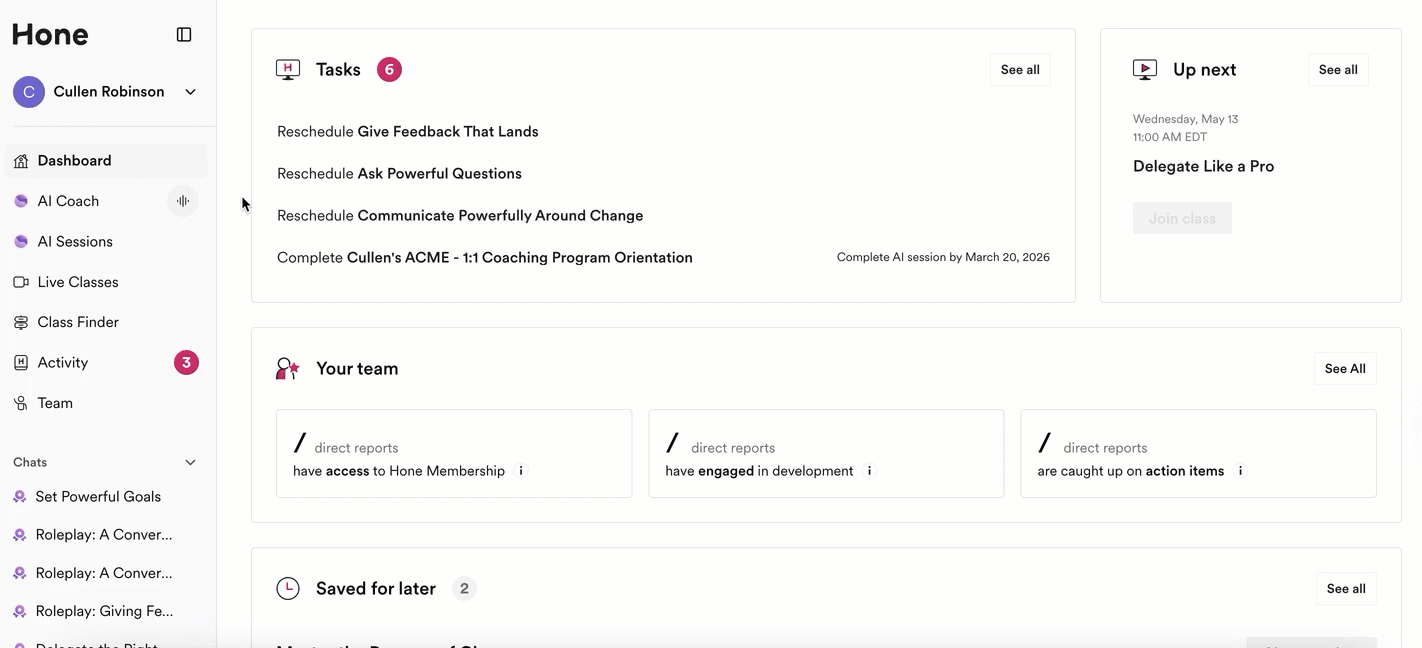Screen dimensions: 1422x648
Task: Click See All in Your team
Action: [1345, 369]
